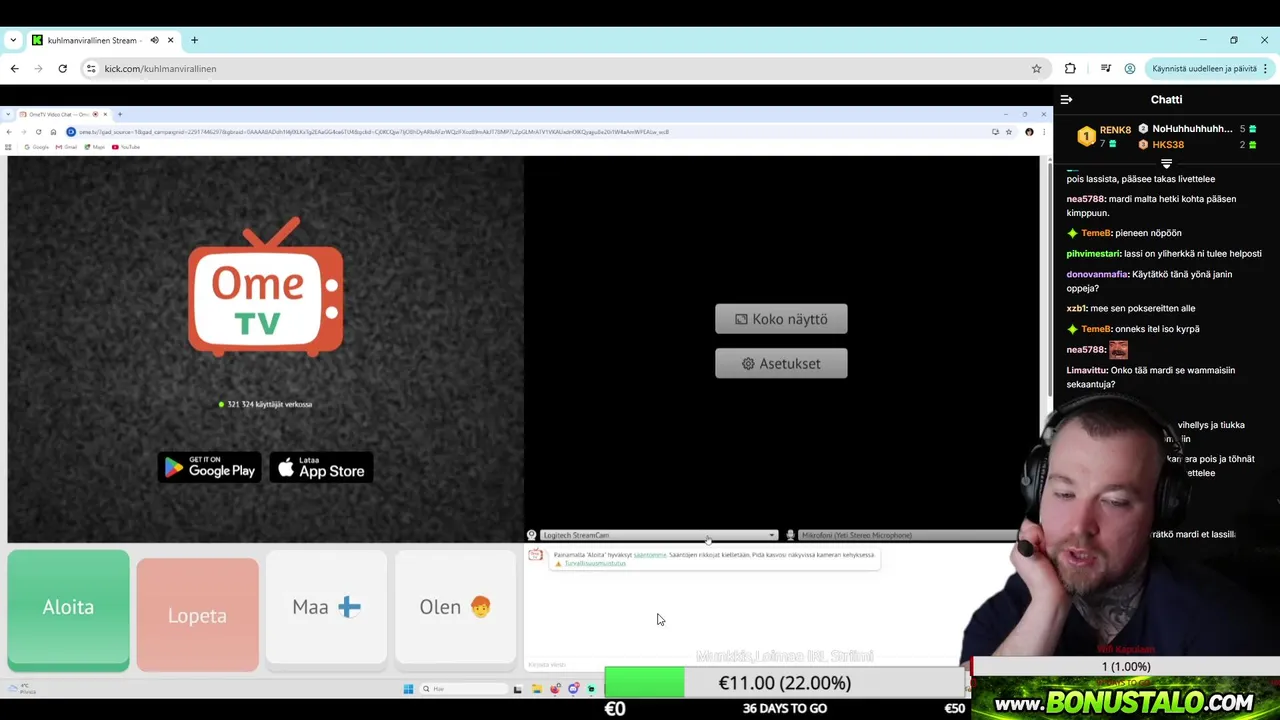This screenshot has width=1280, height=720.
Task: Collapse the Chatti panel with arrow icon
Action: [1066, 99]
